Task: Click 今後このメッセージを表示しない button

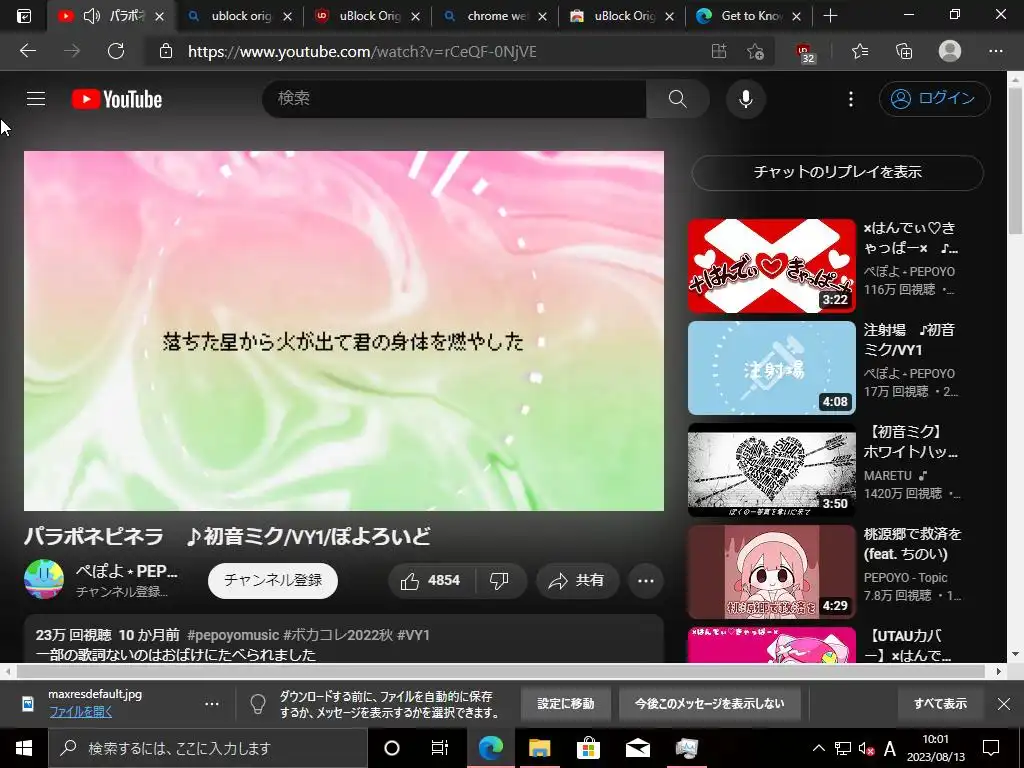Action: tap(710, 704)
